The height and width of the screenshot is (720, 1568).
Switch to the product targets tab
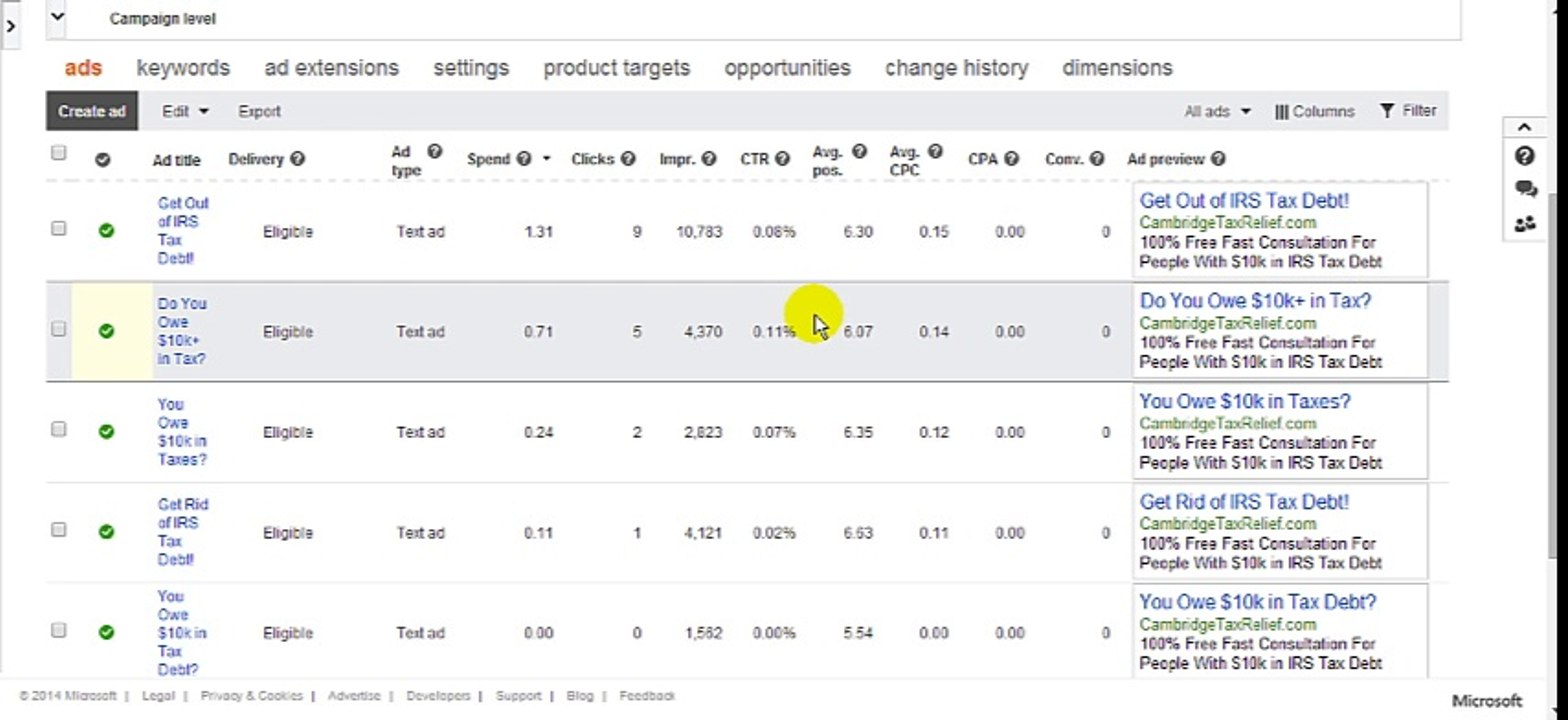[617, 68]
